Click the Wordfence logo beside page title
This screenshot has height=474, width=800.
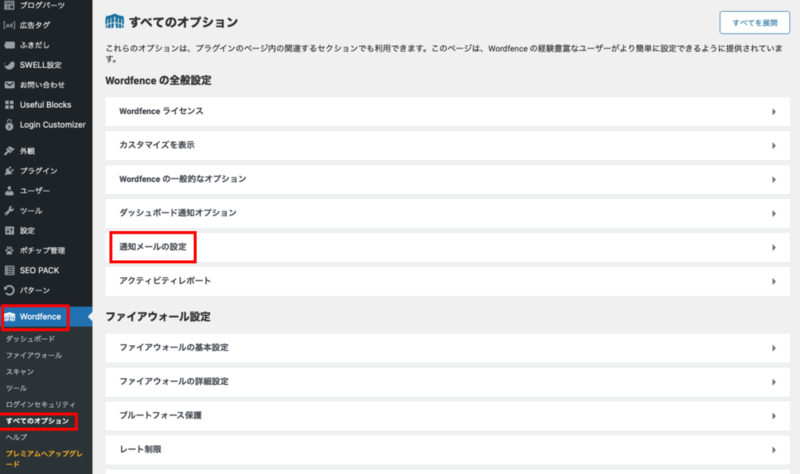click(114, 21)
